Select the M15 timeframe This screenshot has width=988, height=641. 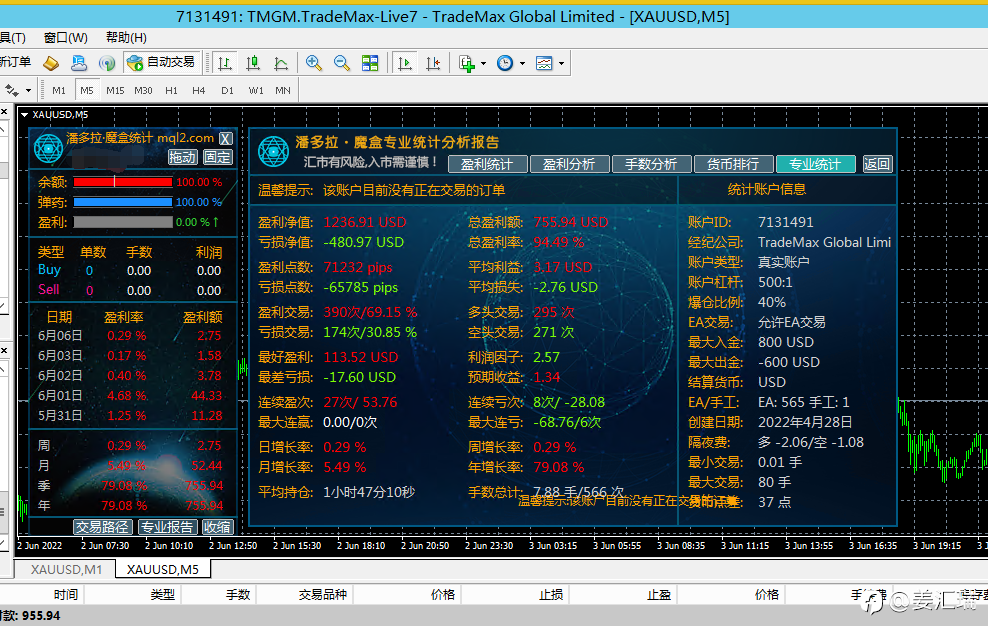pyautogui.click(x=115, y=91)
